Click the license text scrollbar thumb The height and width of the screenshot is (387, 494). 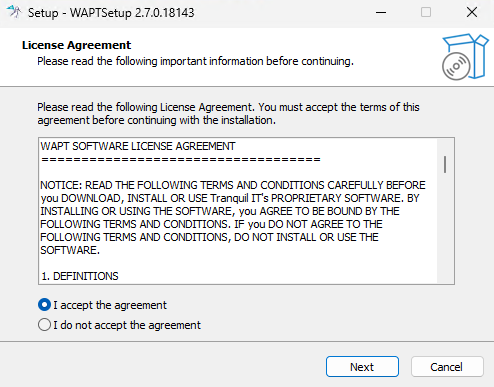coord(445,164)
